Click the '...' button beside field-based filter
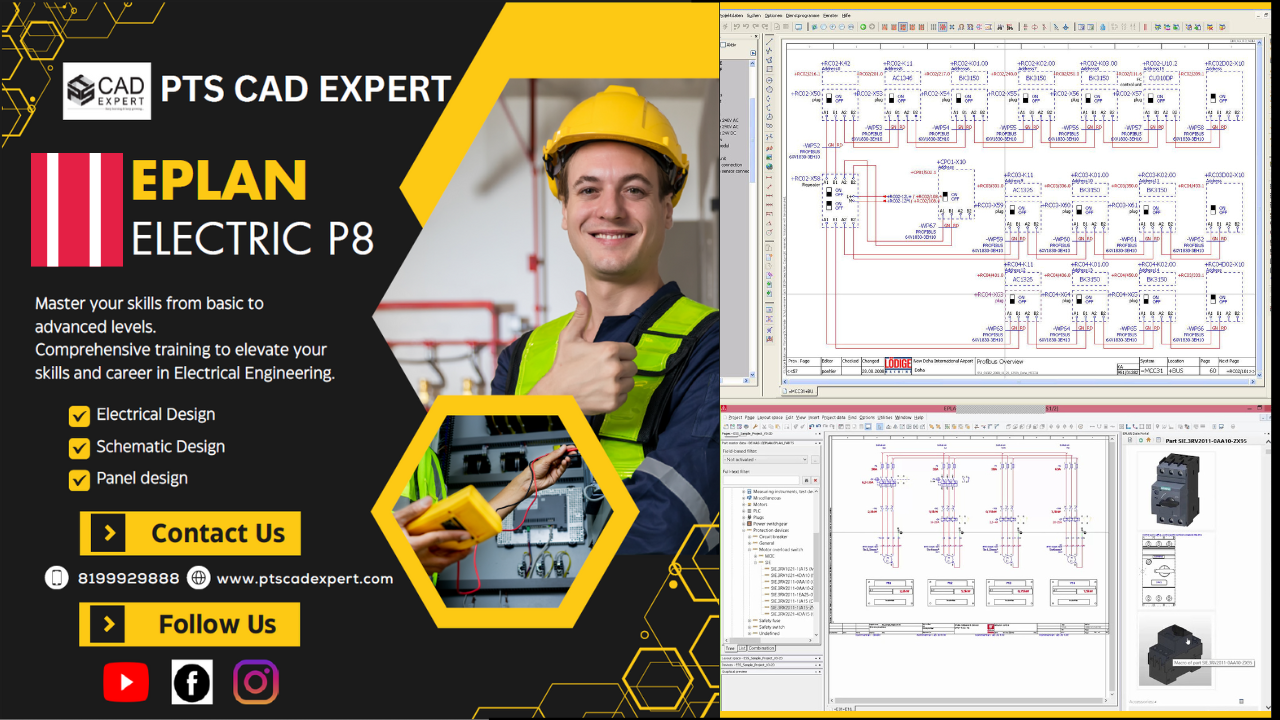1280x720 pixels. click(815, 459)
